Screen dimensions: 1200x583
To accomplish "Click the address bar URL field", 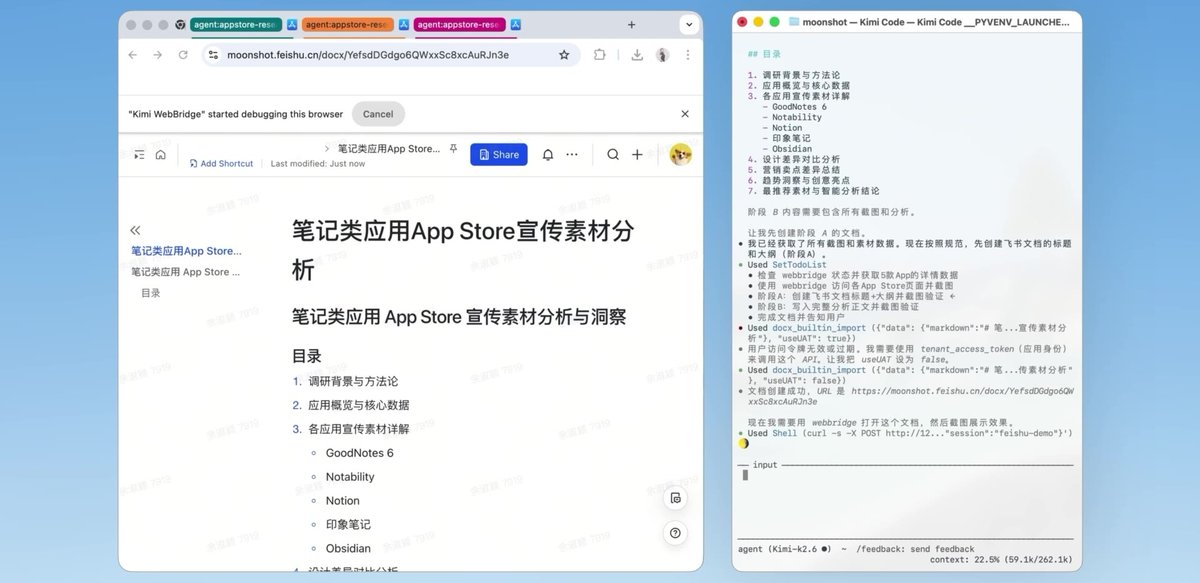I will (x=390, y=55).
